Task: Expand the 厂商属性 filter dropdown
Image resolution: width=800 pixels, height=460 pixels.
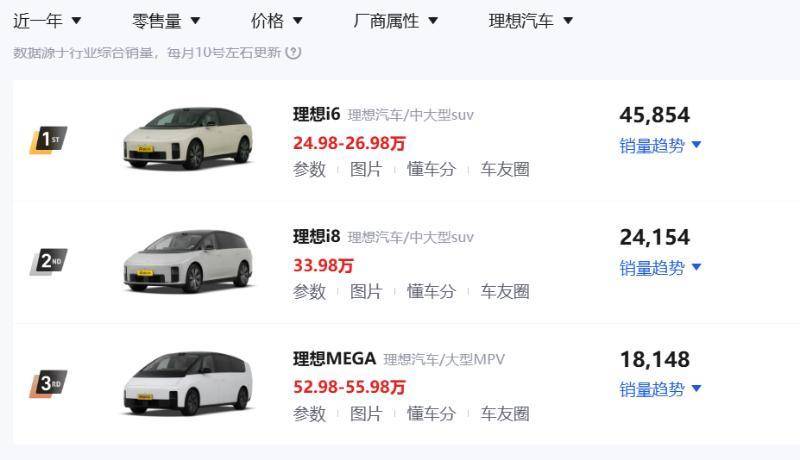Action: [396, 20]
